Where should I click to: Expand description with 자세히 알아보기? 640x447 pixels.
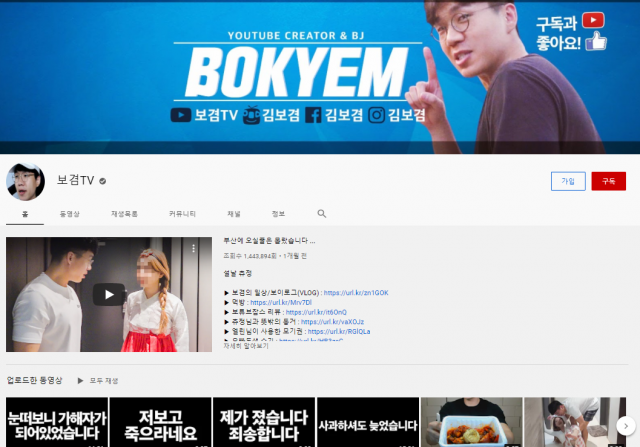[x=246, y=346]
